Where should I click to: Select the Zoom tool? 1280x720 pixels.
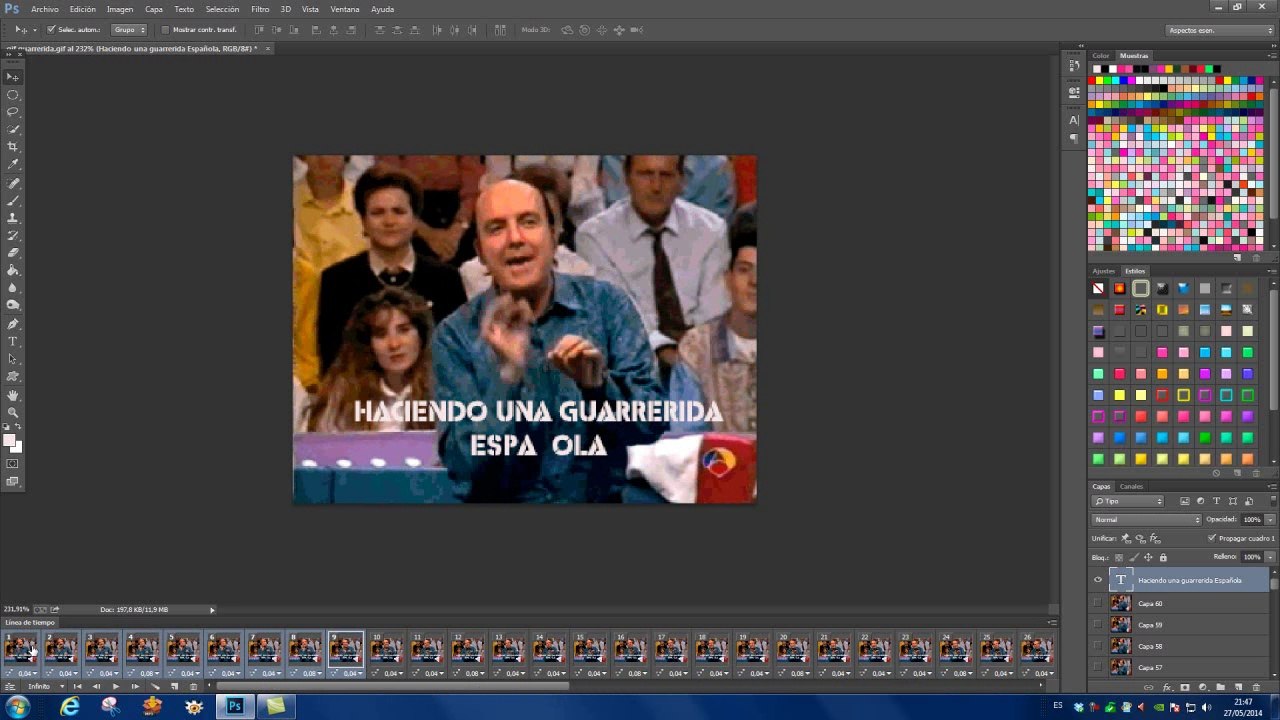click(x=13, y=412)
